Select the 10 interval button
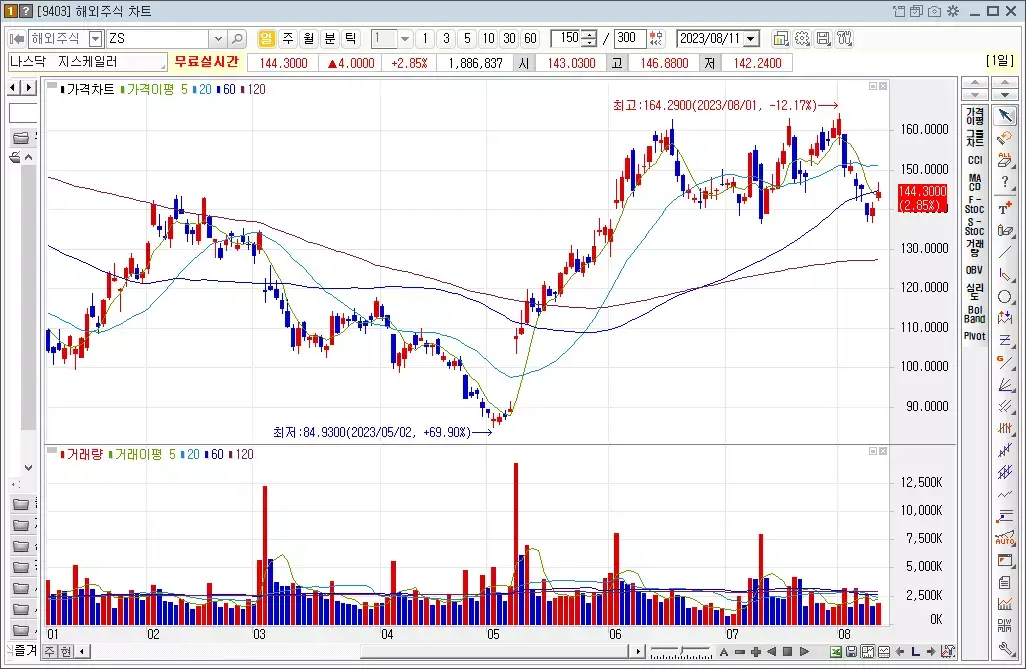The width and height of the screenshot is (1026, 669). pyautogui.click(x=488, y=39)
